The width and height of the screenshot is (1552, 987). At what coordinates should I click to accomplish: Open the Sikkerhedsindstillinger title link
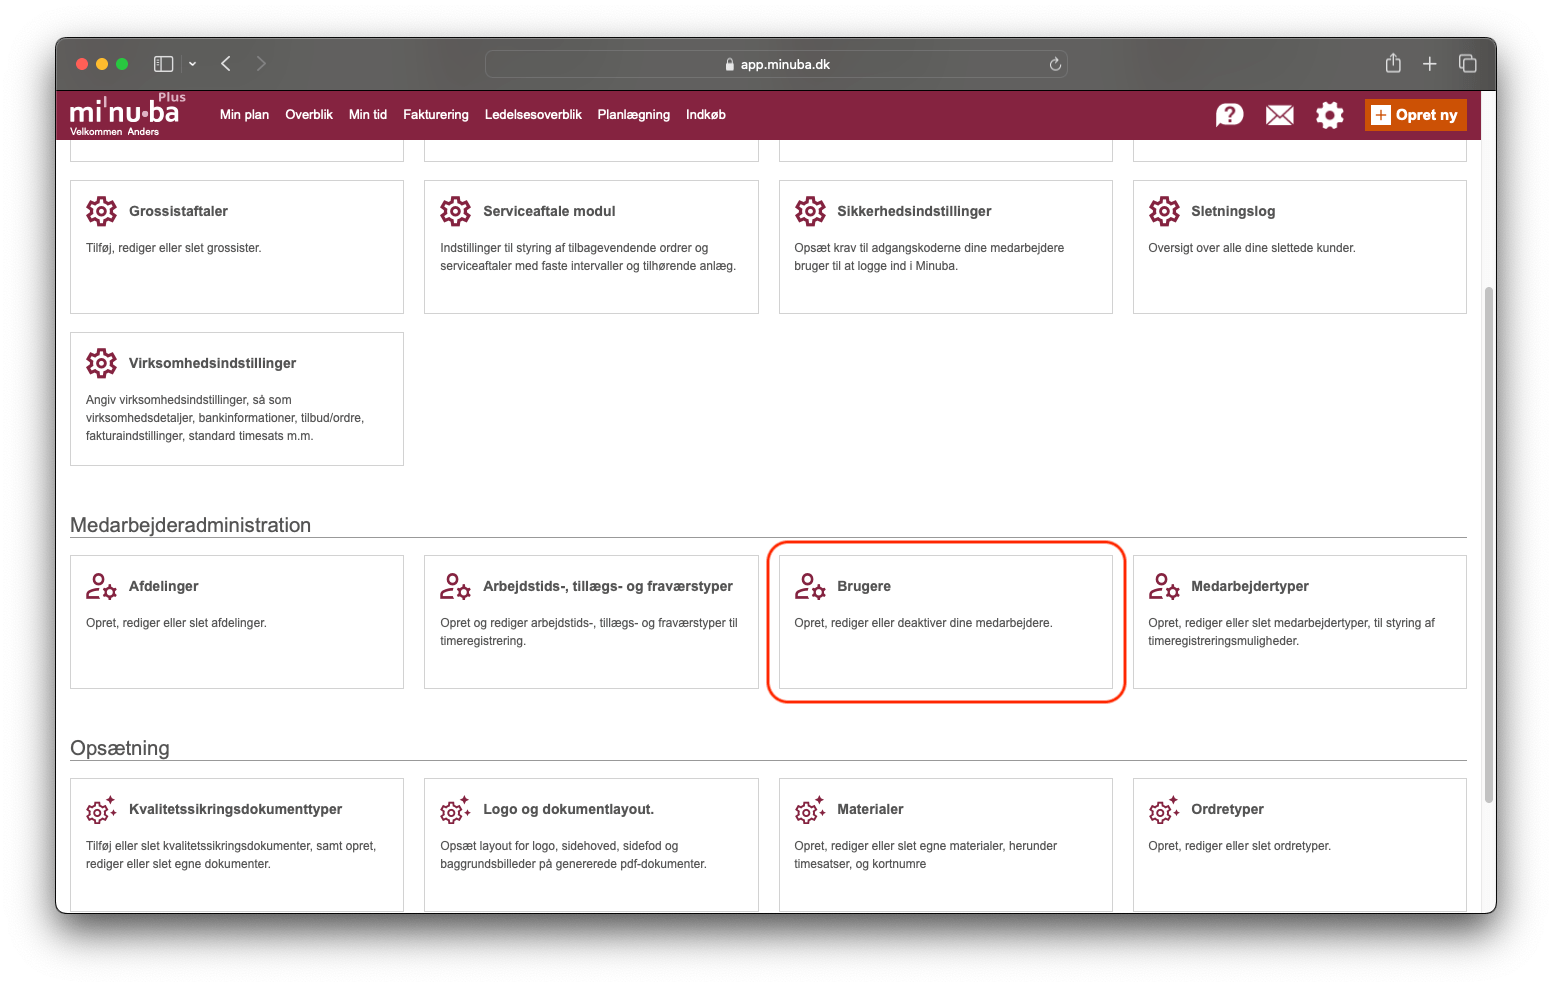[x=914, y=211]
